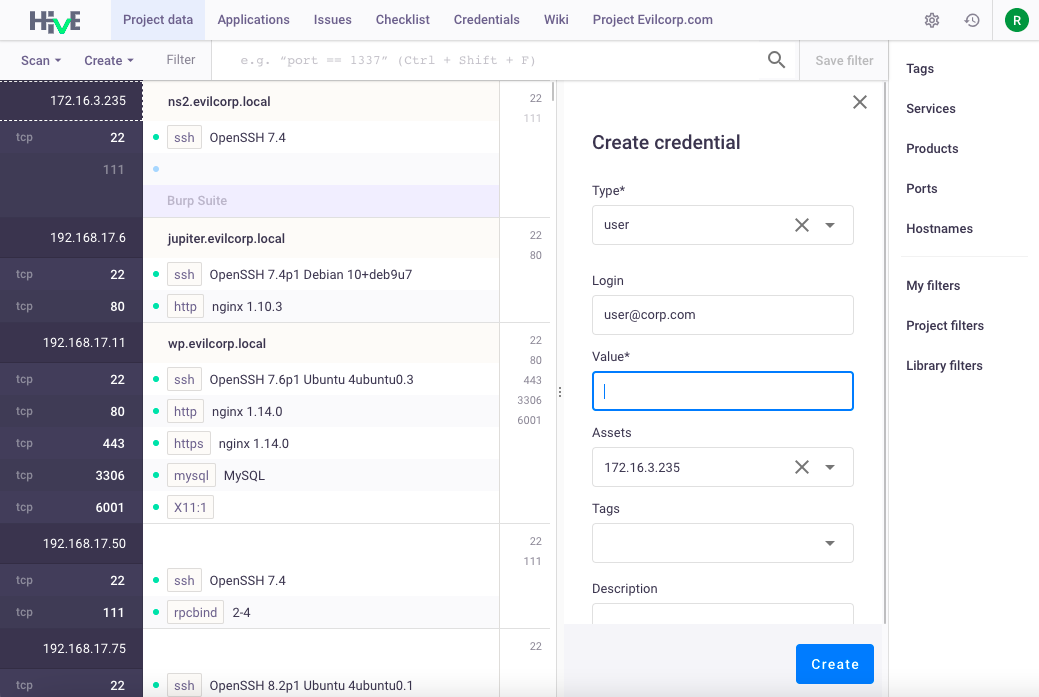The height and width of the screenshot is (697, 1039).
Task: Click the https service tag
Action: click(x=188, y=443)
